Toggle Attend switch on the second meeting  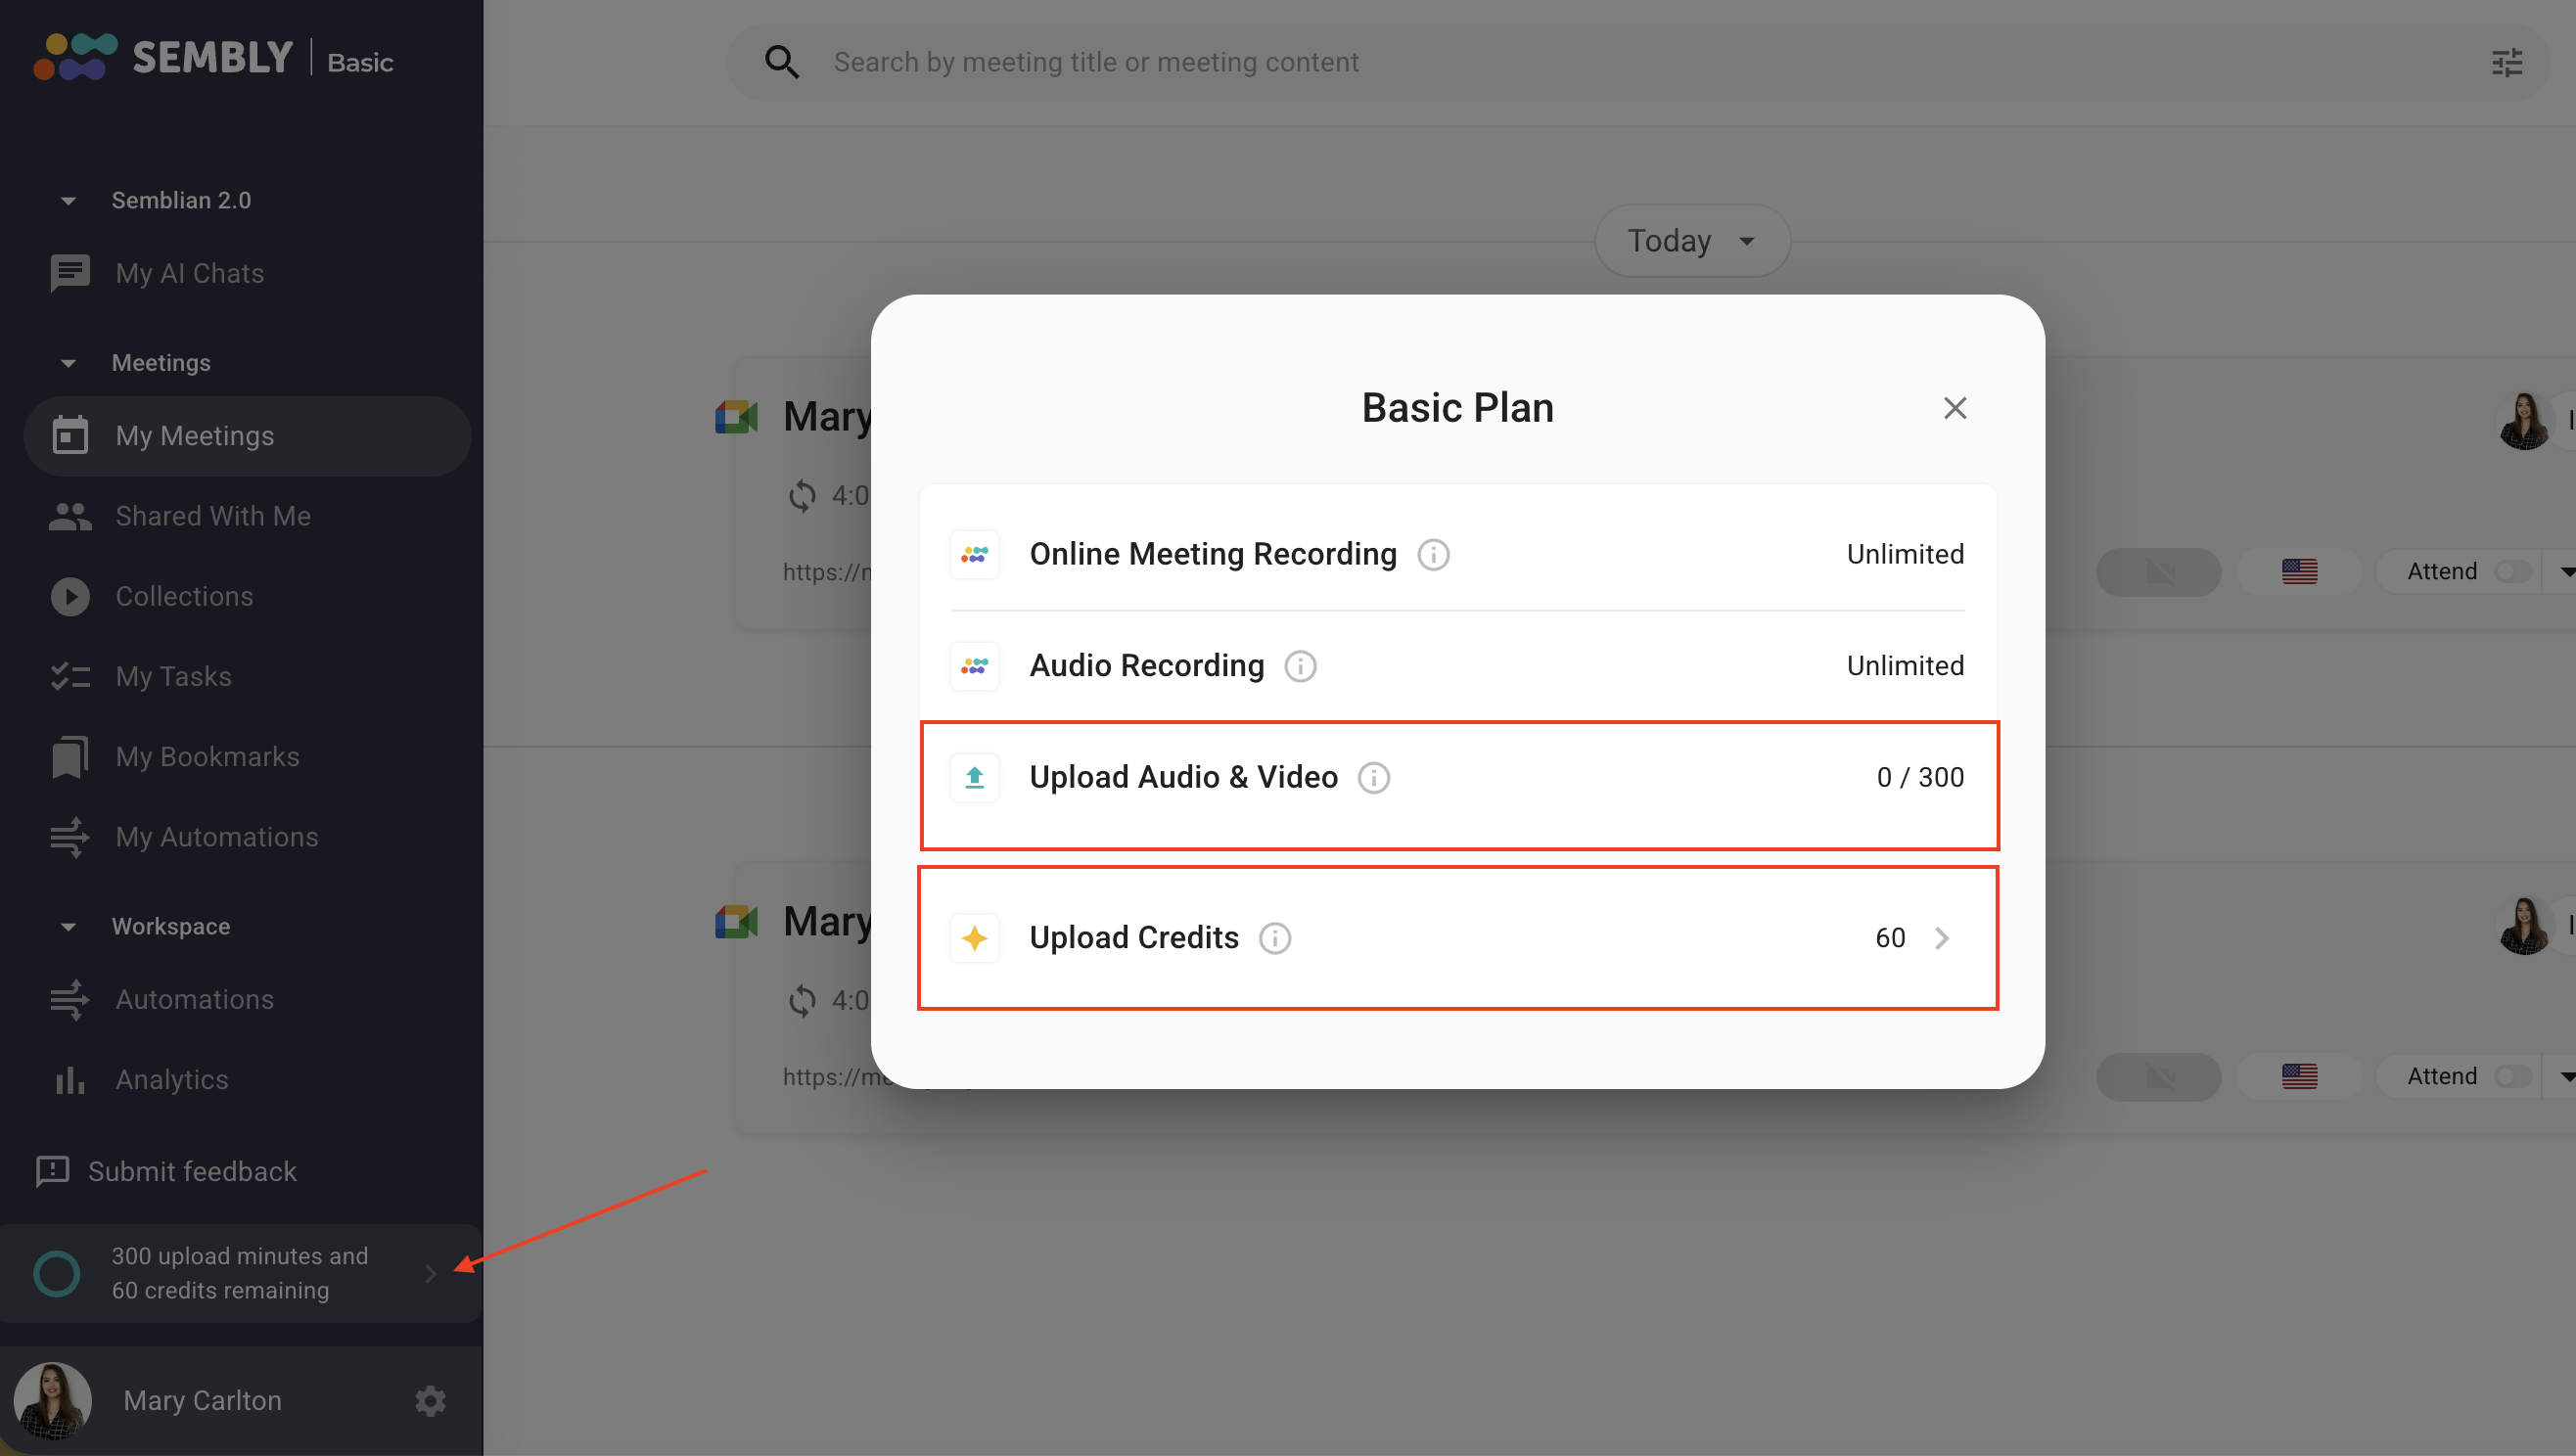tap(2511, 1076)
